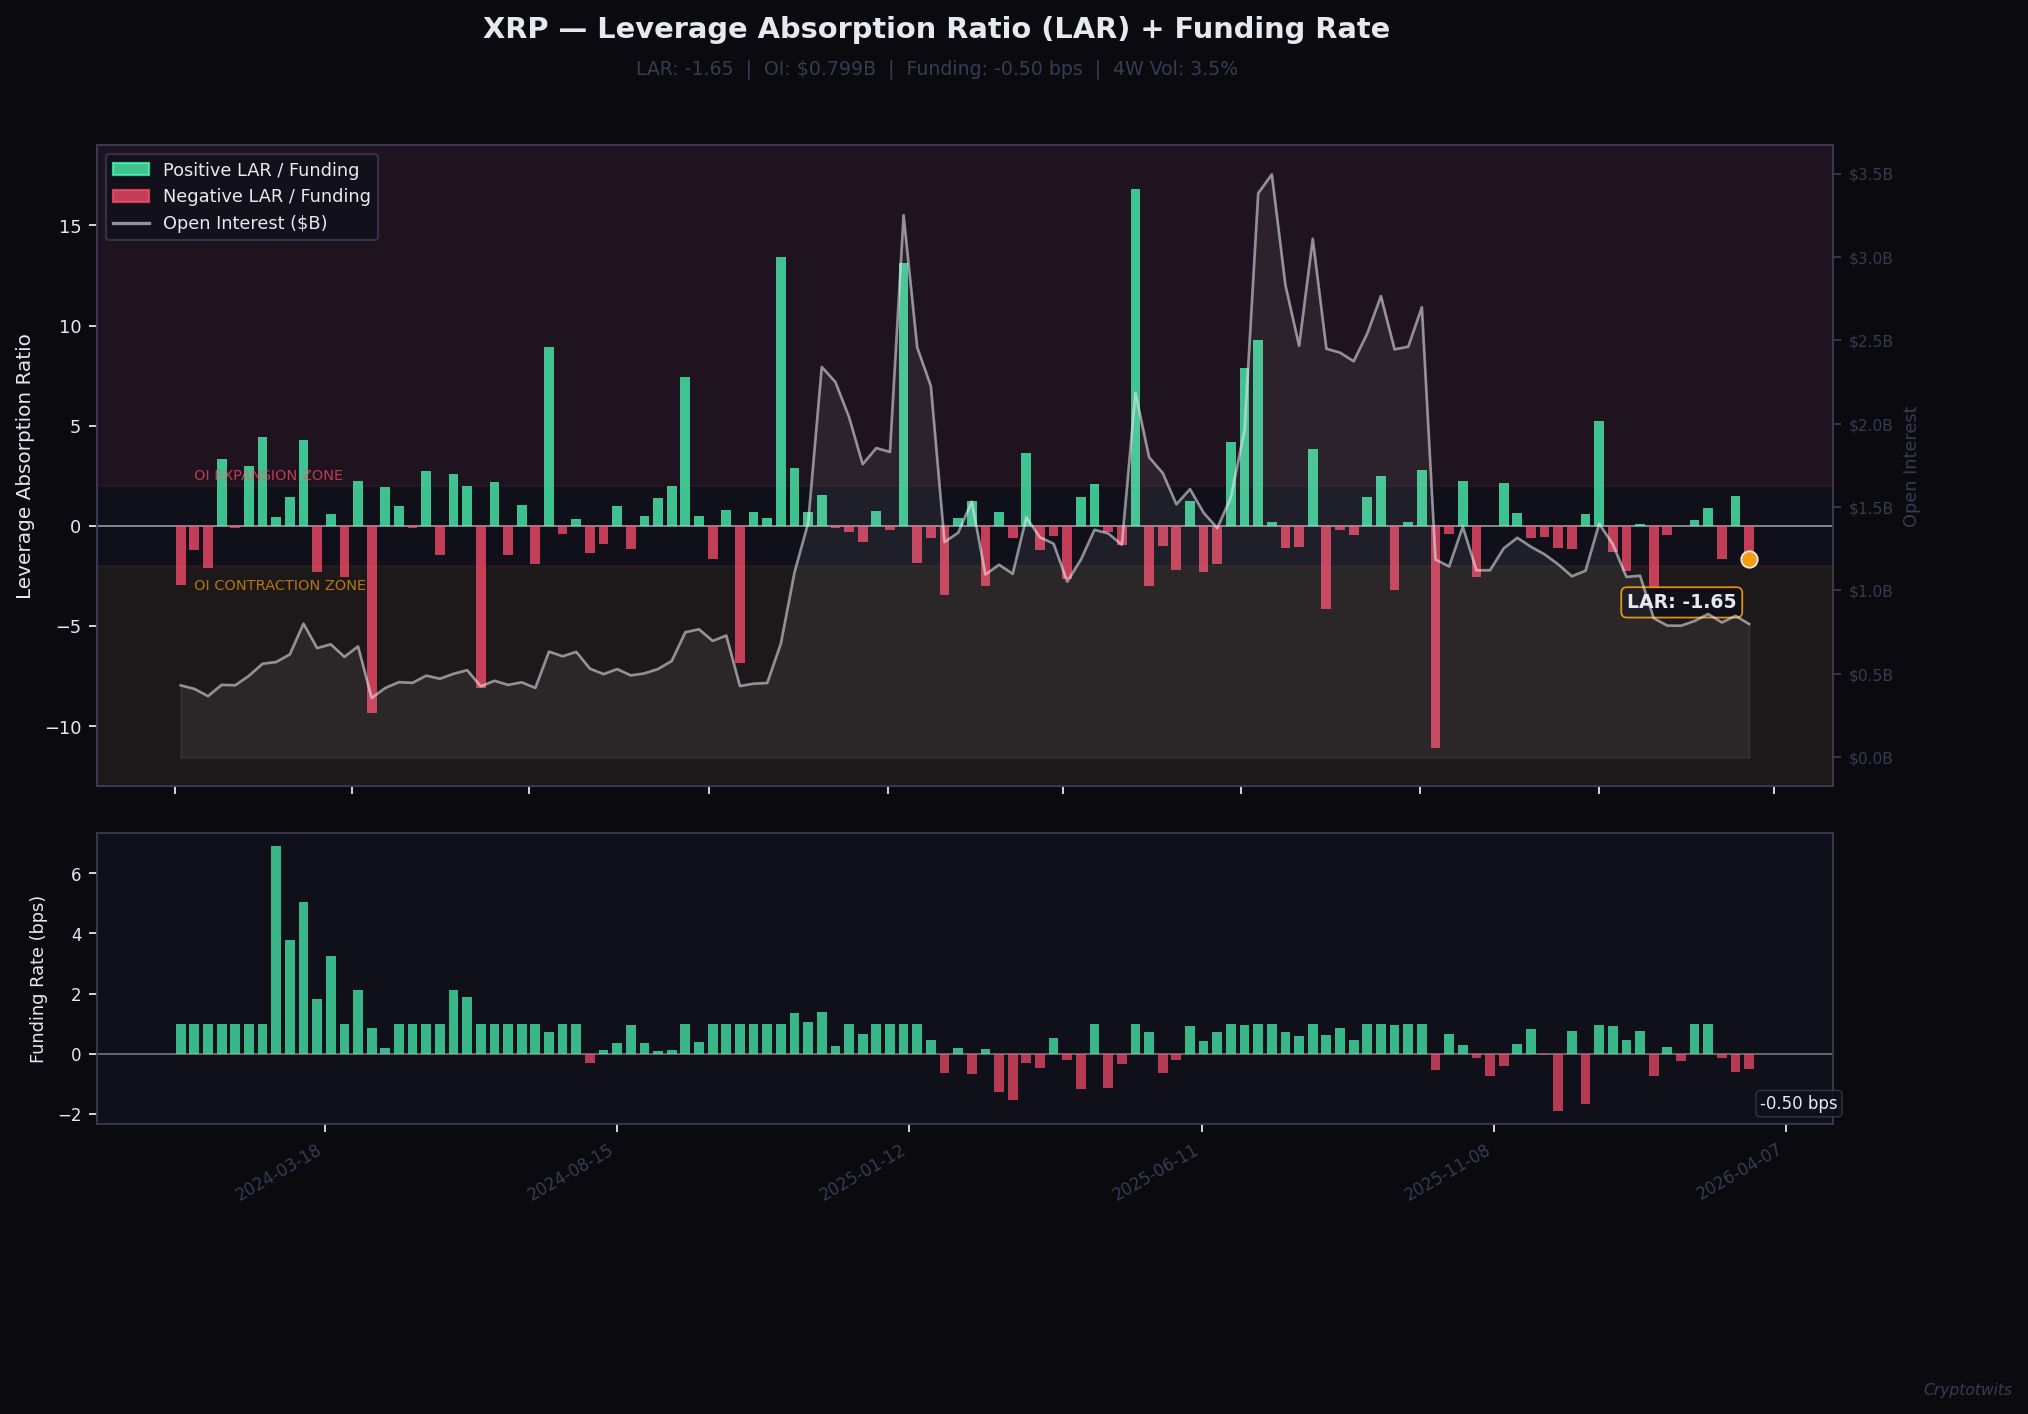2028x1414 pixels.
Task: Click the chart title text
Action: (x=936, y=29)
